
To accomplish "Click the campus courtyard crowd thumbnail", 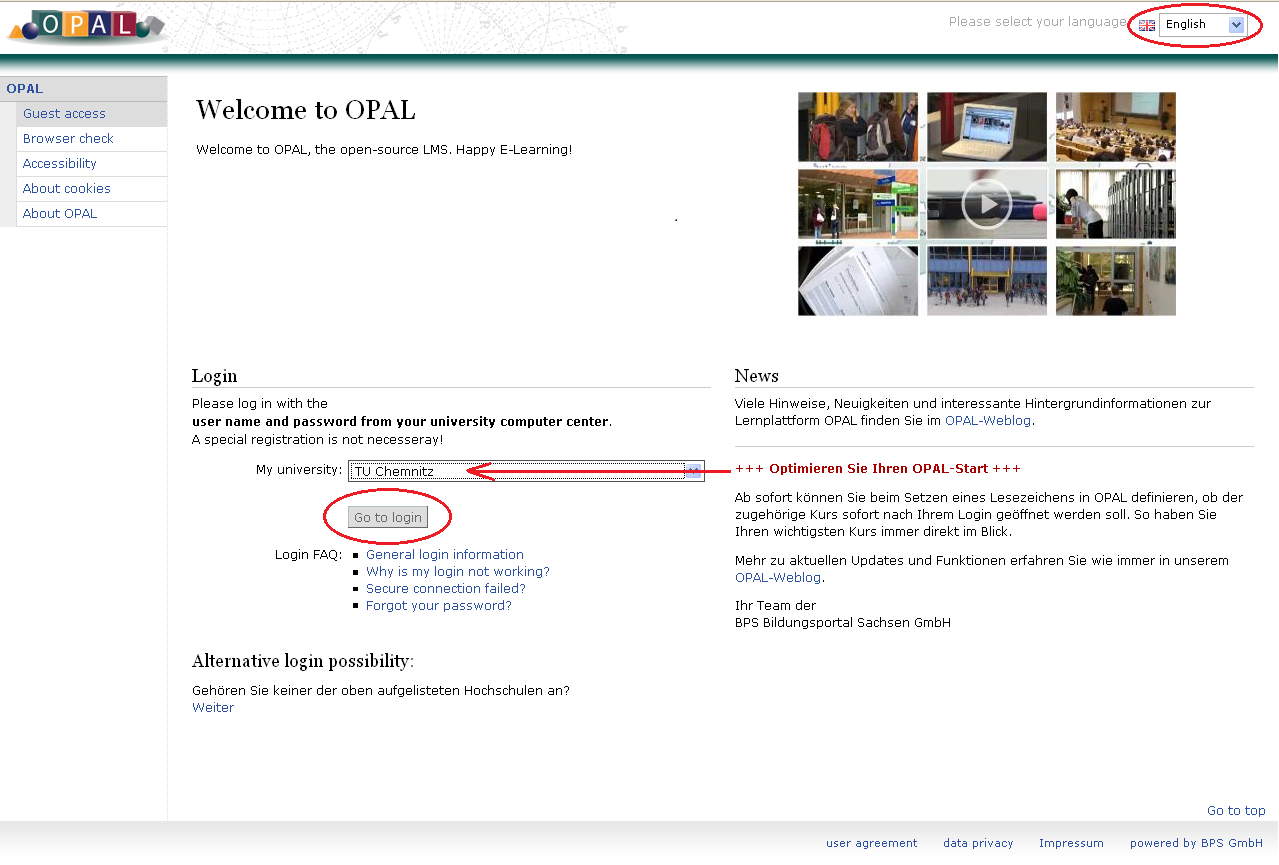I will (987, 281).
